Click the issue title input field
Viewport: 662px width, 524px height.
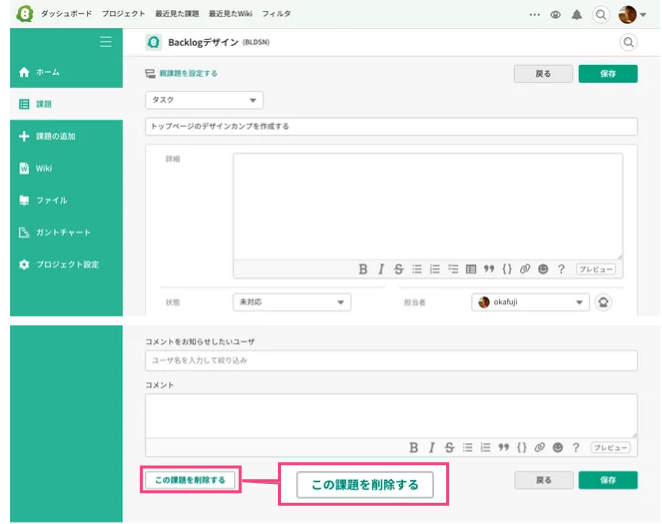click(391, 127)
